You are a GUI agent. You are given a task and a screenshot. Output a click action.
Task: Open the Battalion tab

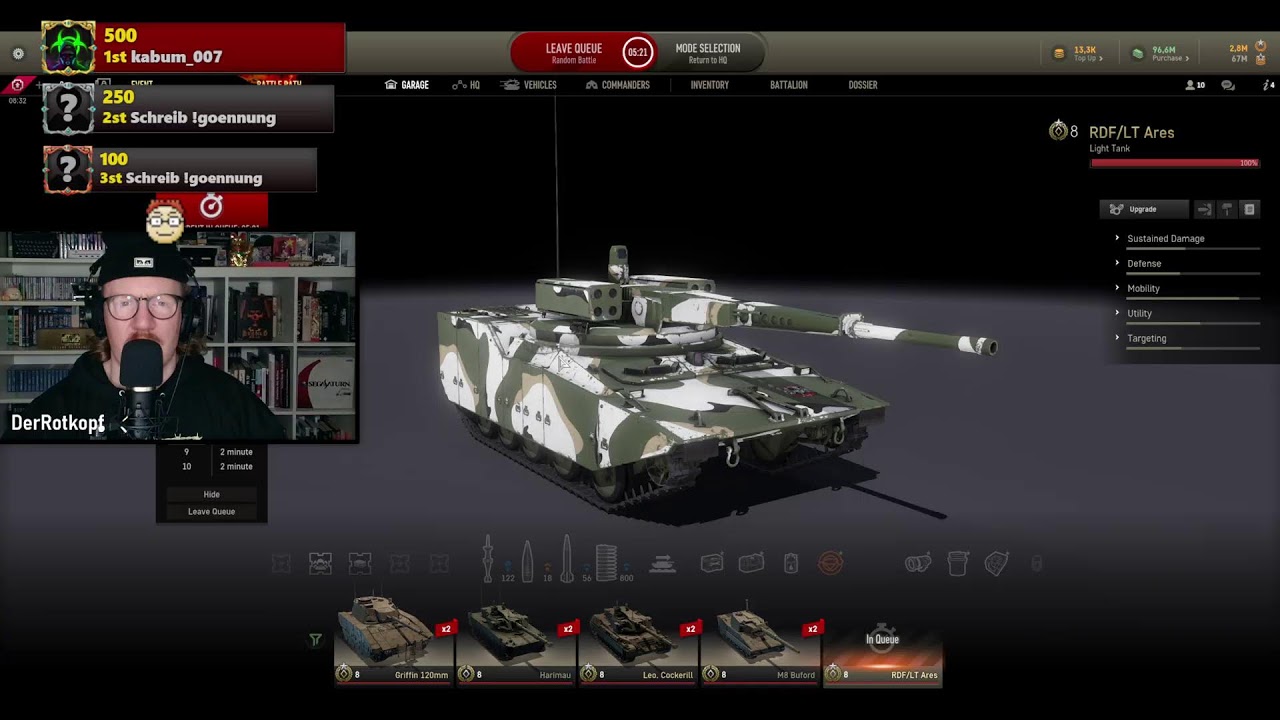pos(789,85)
